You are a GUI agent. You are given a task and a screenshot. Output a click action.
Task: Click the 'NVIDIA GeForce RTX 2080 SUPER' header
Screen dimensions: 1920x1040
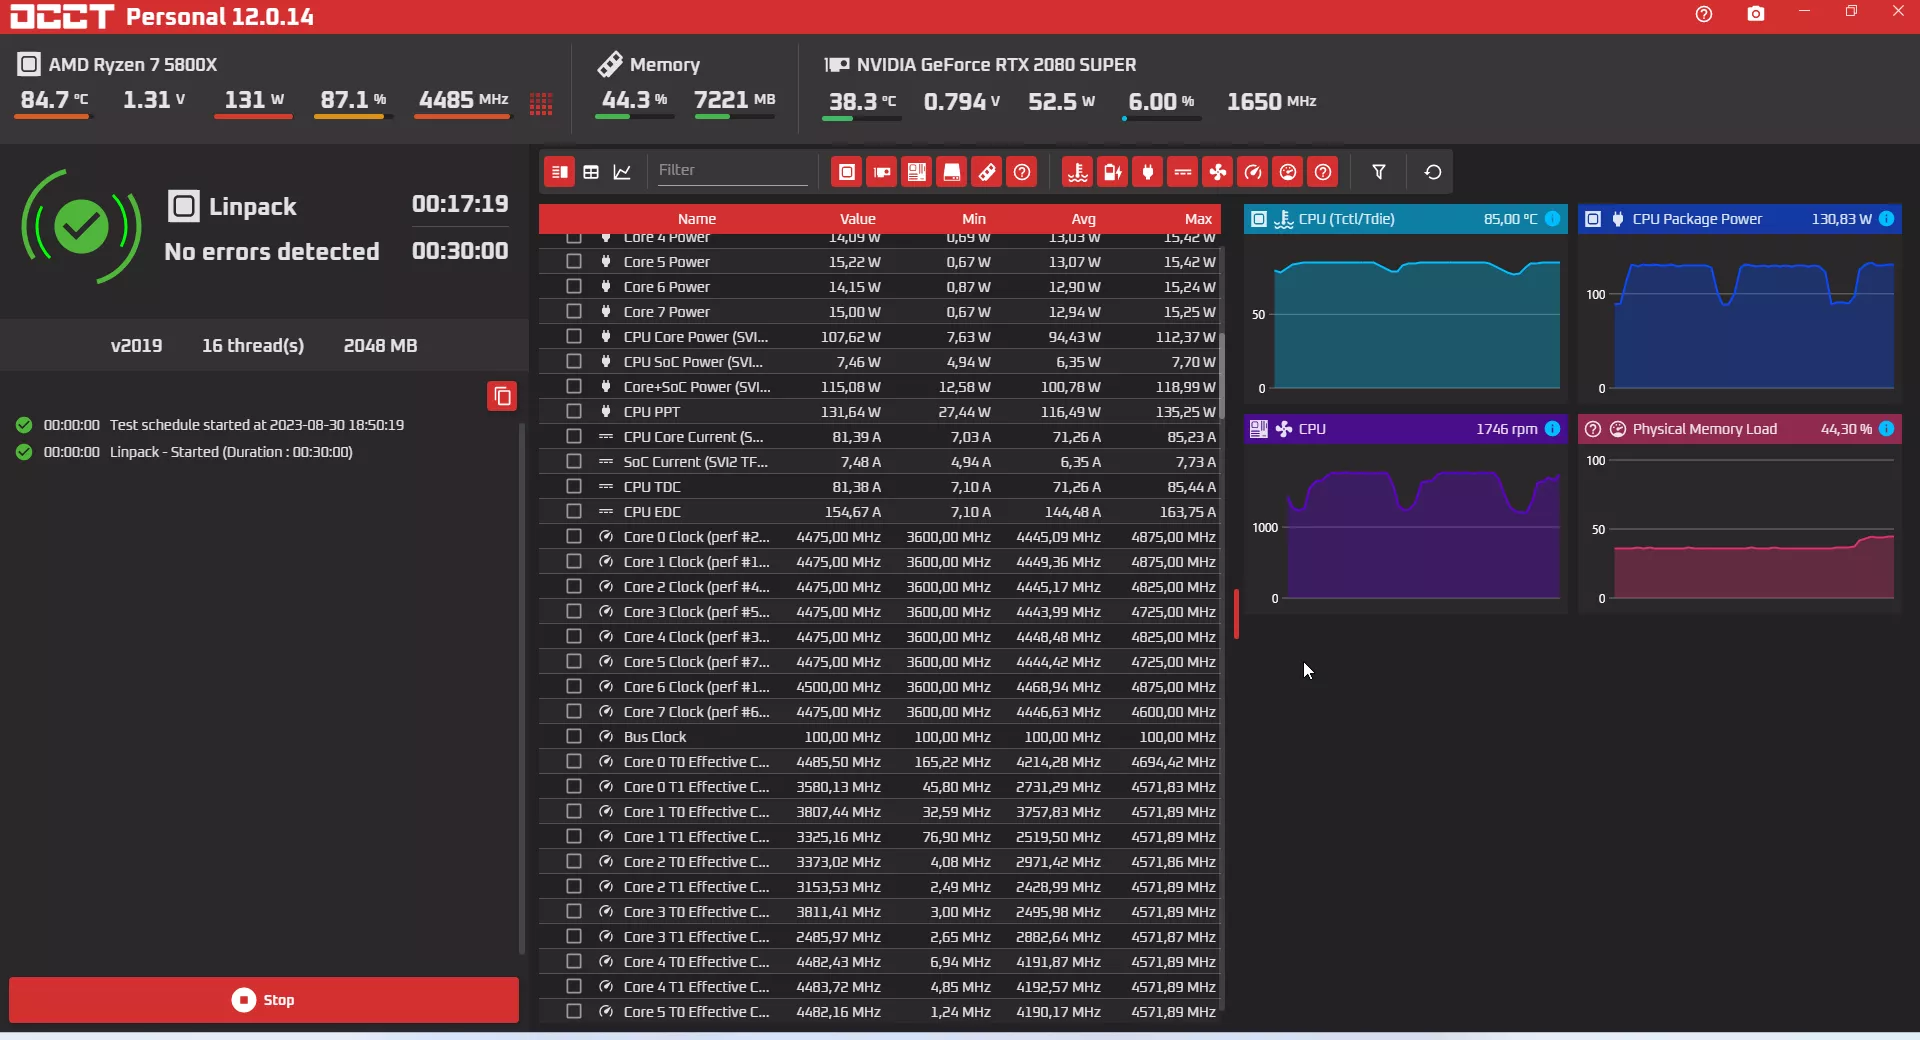[996, 65]
